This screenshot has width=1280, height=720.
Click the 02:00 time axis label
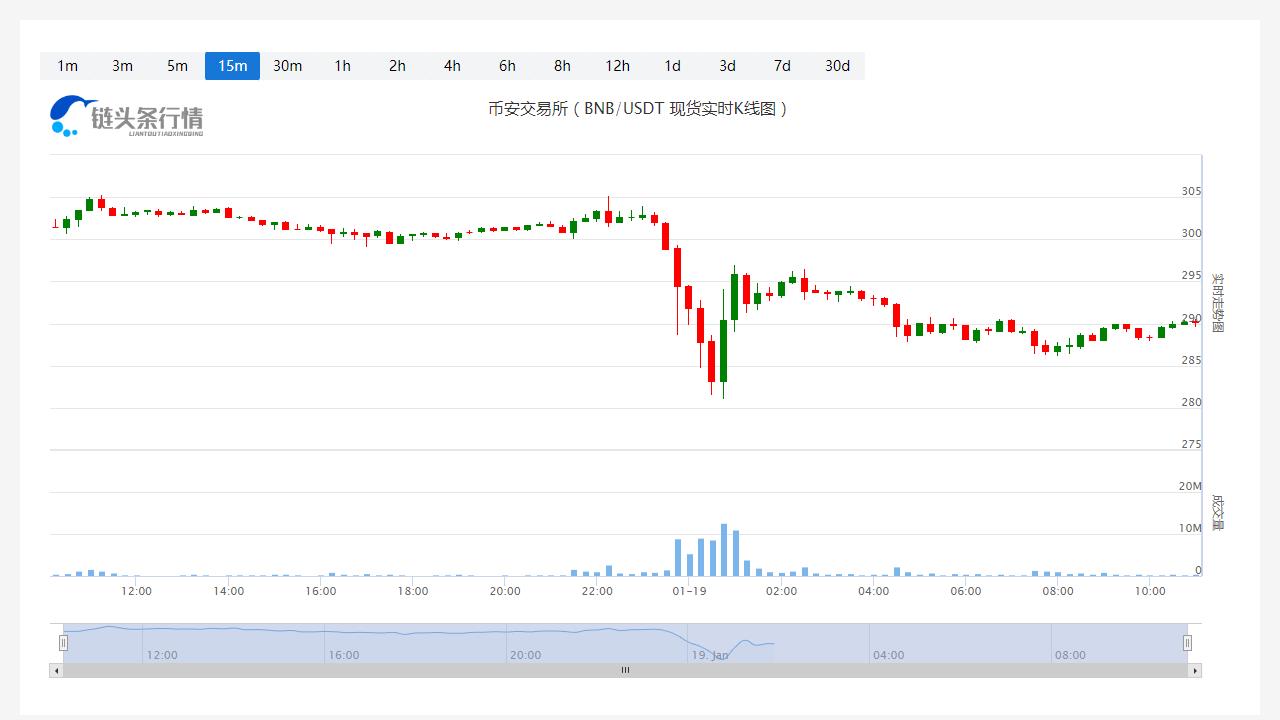coord(782,591)
